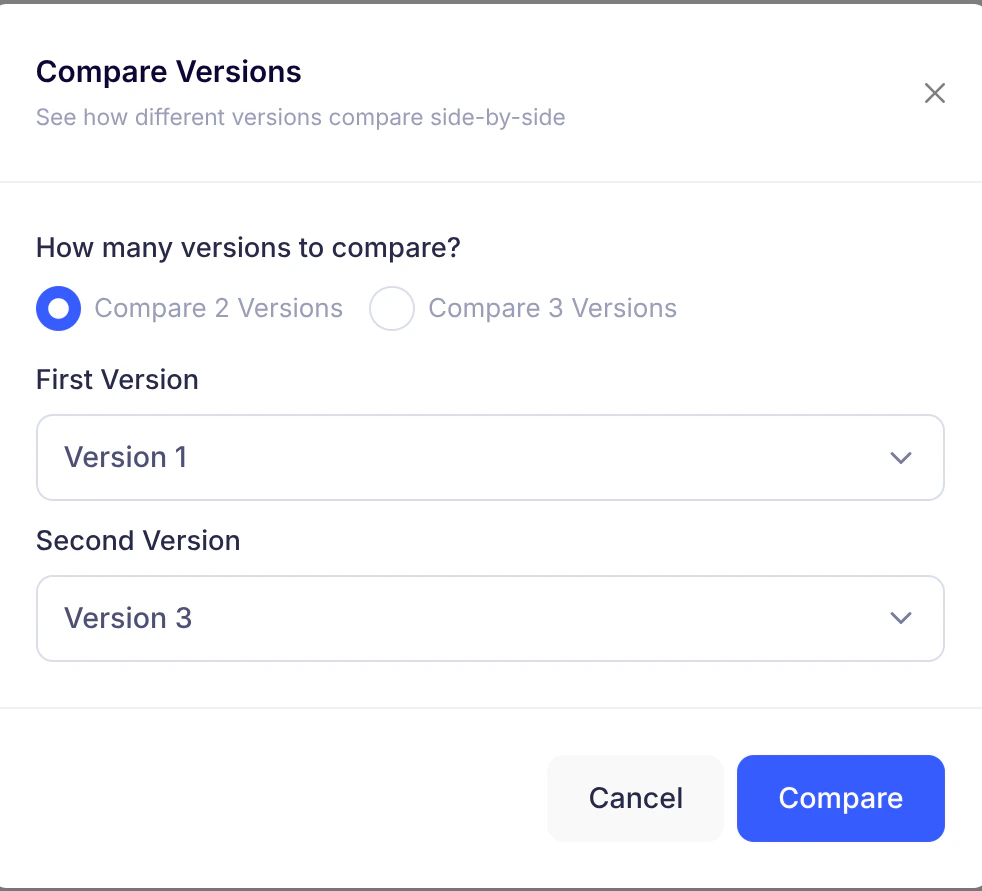Screen dimensions: 982x891
Task: Click the Compare button
Action: (x=840, y=798)
